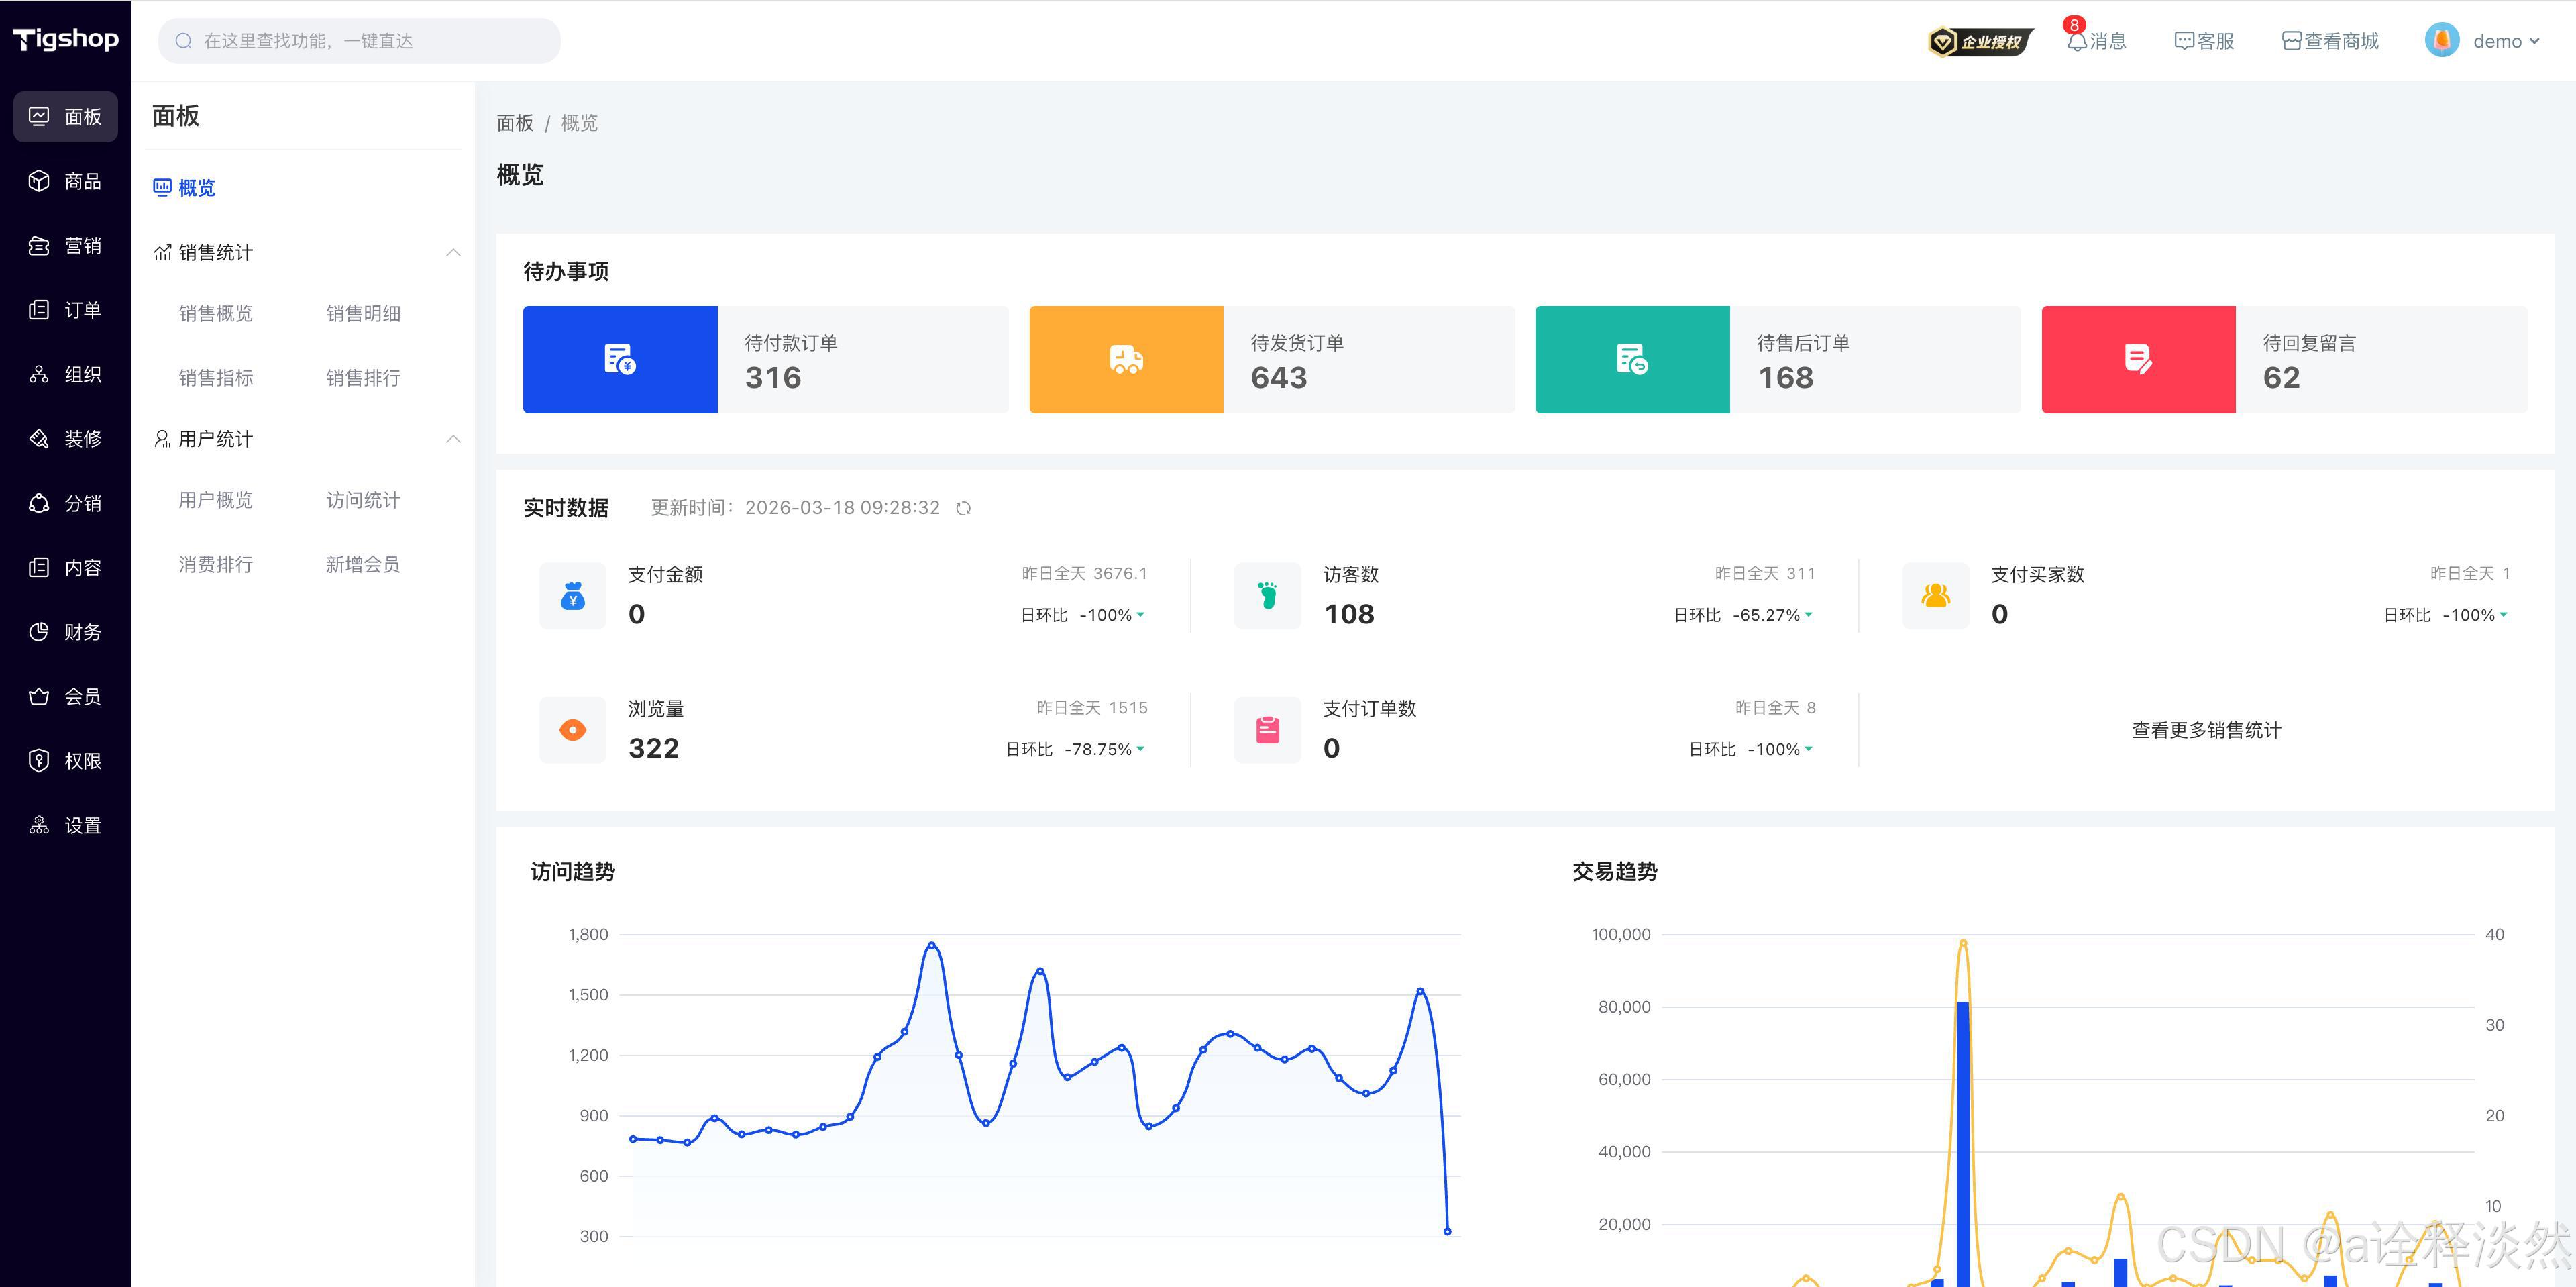Open the 设置 sidebar menu

point(65,825)
